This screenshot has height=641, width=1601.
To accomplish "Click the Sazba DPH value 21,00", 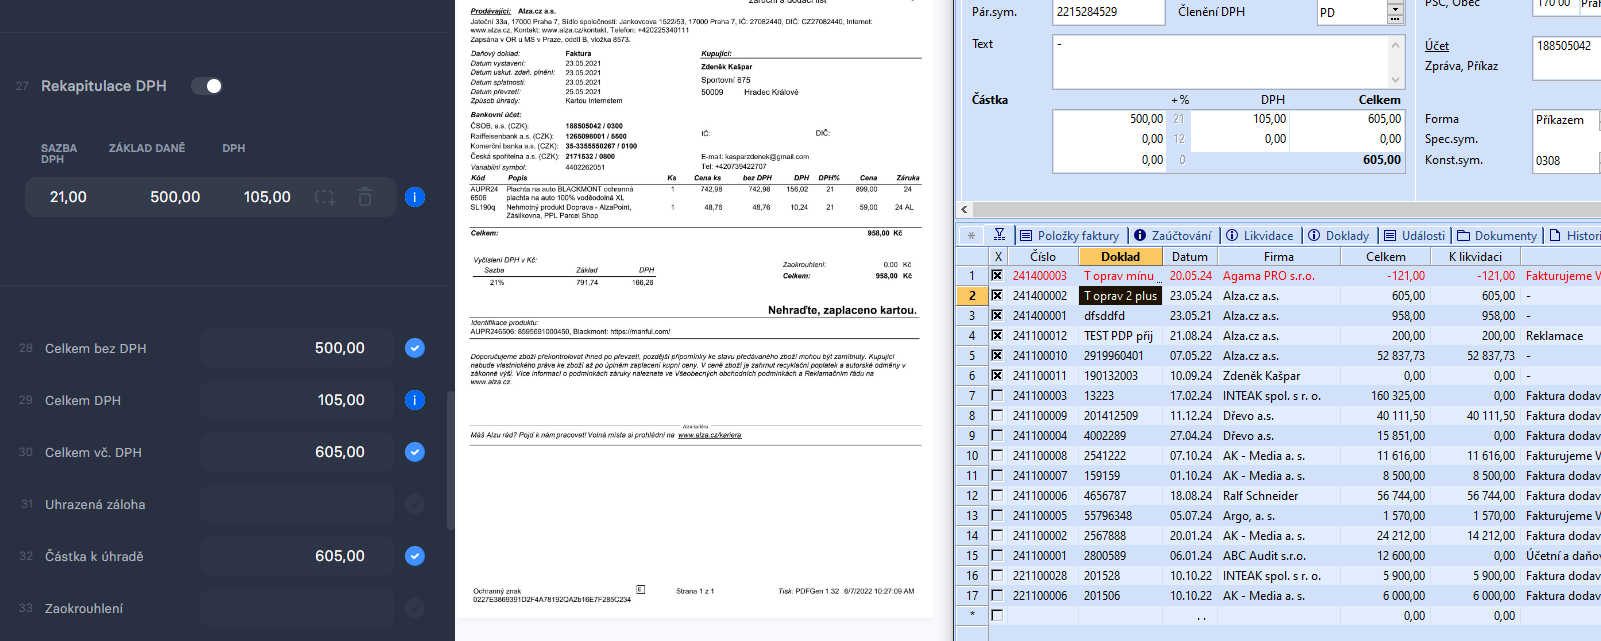I will pos(68,197).
